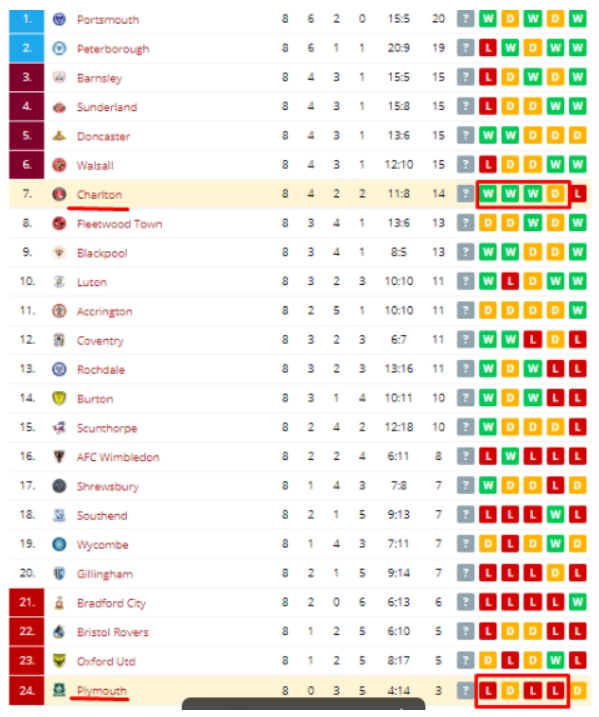The height and width of the screenshot is (717, 599).
Task: Click Charlton's most recent red L result
Action: [578, 194]
